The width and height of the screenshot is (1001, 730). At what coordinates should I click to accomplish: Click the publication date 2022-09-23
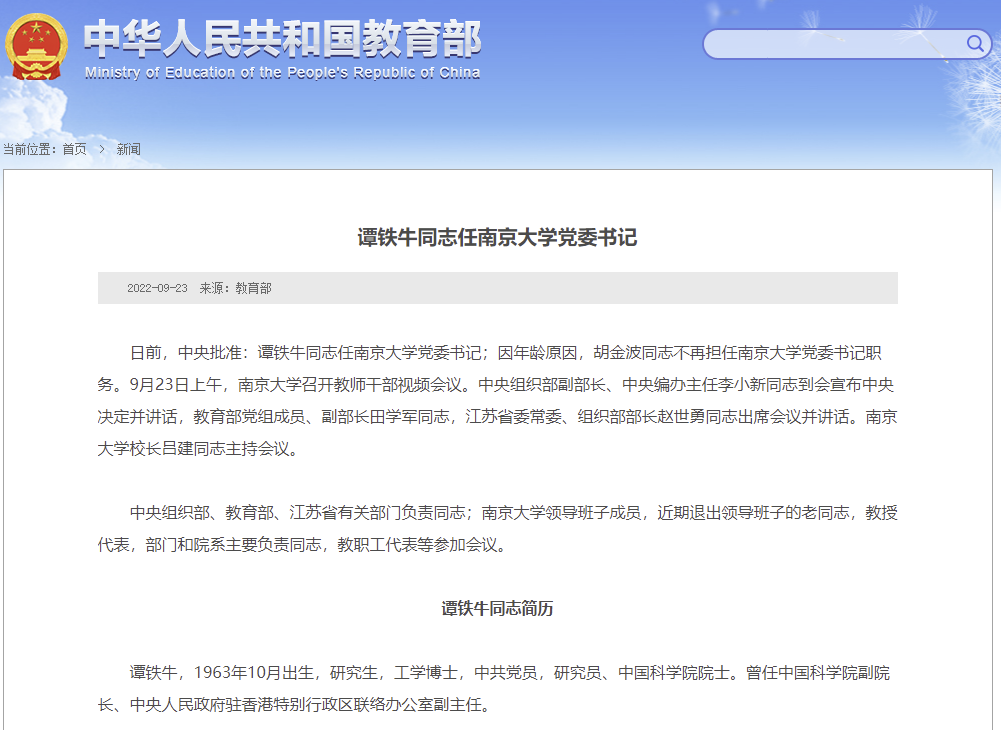coord(157,288)
